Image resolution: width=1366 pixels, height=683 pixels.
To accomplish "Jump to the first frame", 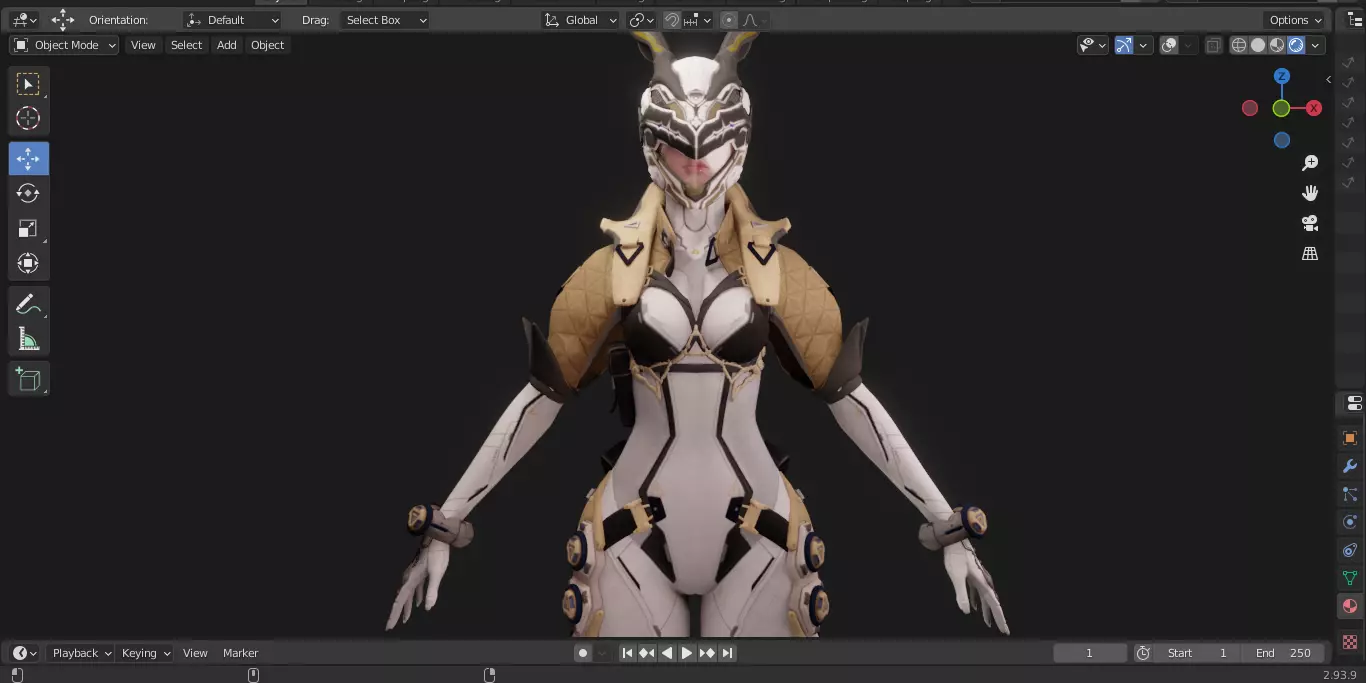I will [627, 653].
